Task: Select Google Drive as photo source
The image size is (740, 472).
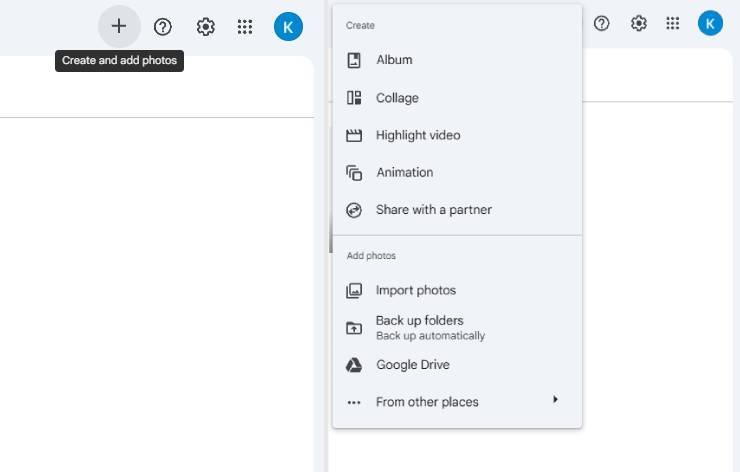Action: (x=457, y=365)
